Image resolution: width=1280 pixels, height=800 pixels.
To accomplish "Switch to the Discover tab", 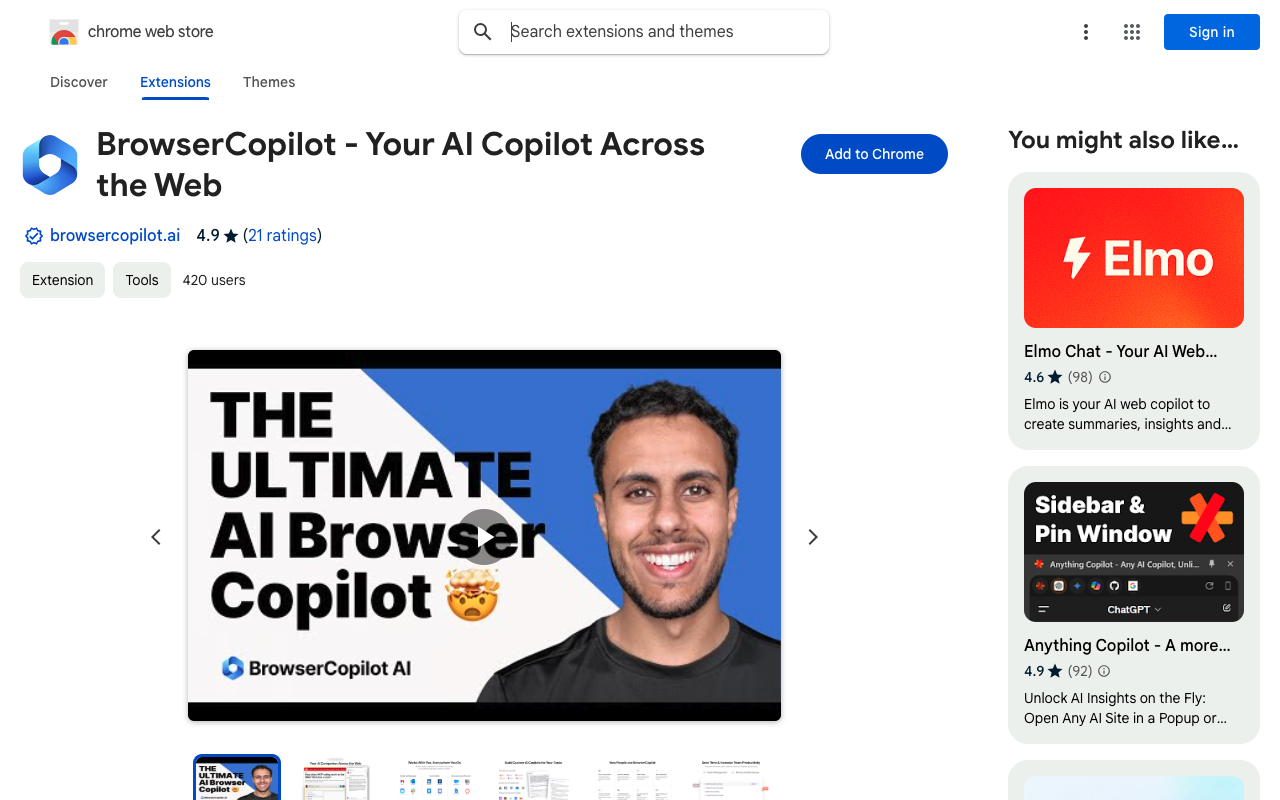I will point(79,82).
